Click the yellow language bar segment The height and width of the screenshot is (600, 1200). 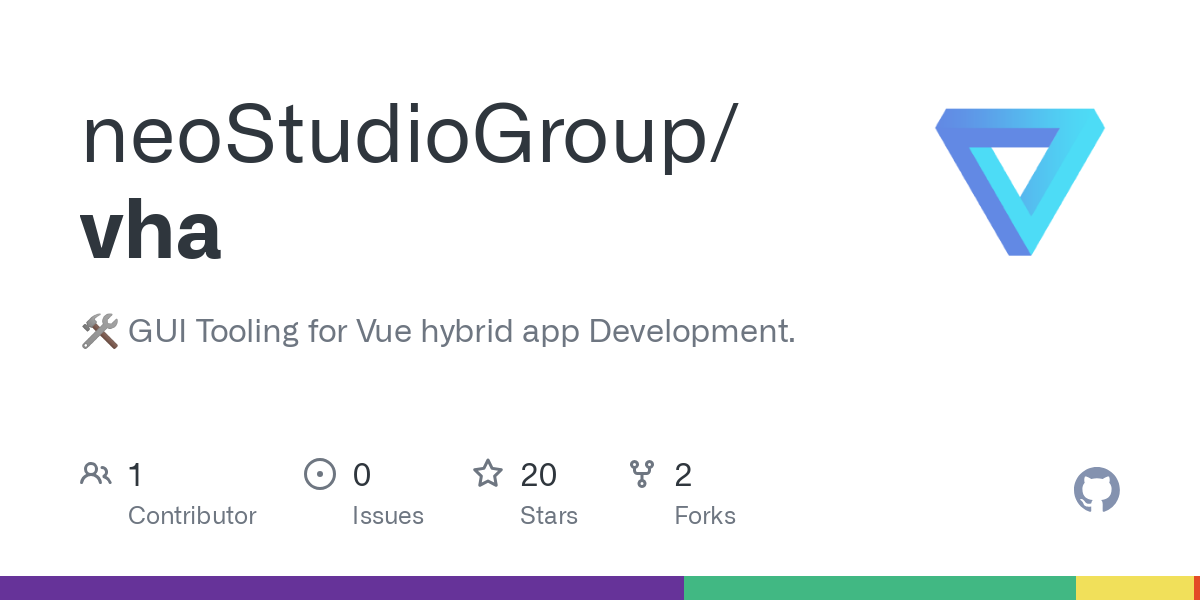tap(1135, 588)
